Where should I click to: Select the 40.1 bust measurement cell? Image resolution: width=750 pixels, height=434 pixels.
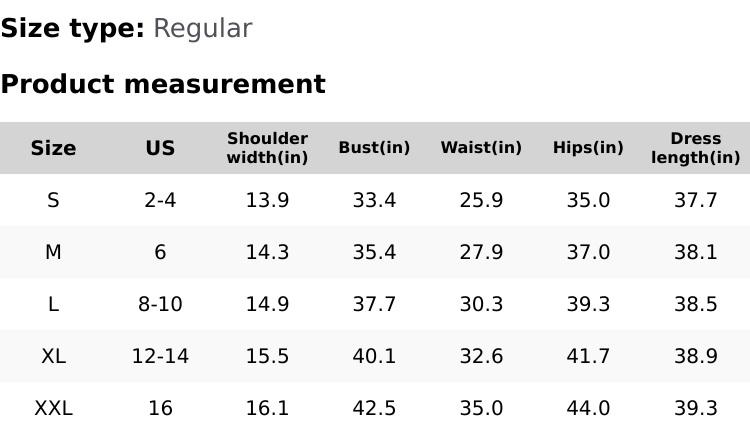[x=374, y=356]
